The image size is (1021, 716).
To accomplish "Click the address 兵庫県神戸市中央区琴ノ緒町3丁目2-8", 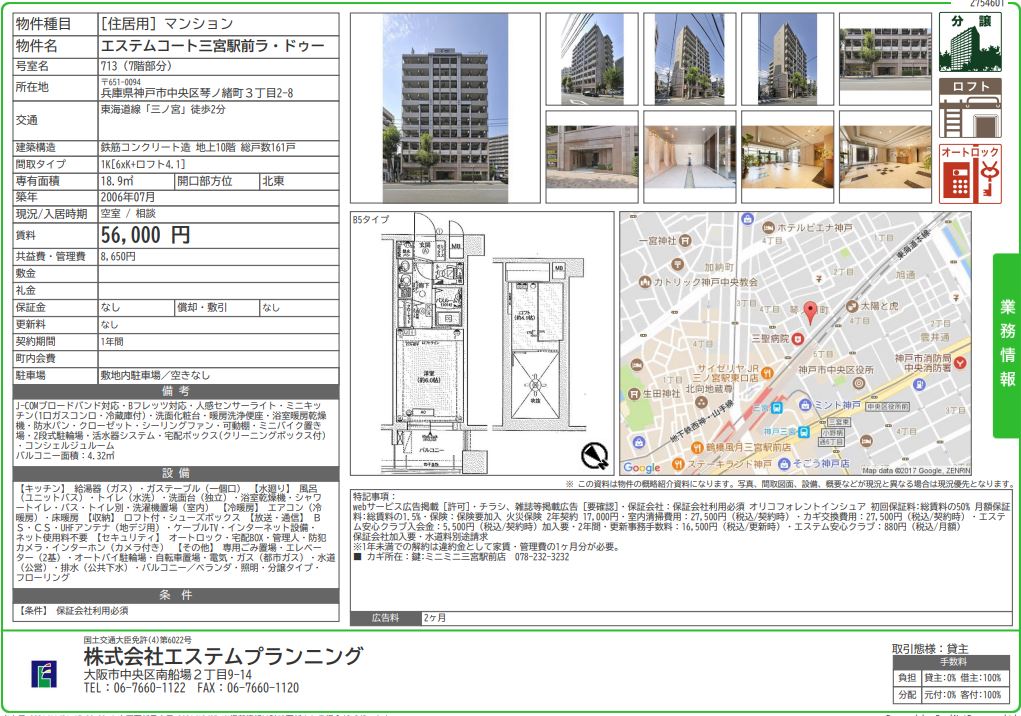I will 197,93.
